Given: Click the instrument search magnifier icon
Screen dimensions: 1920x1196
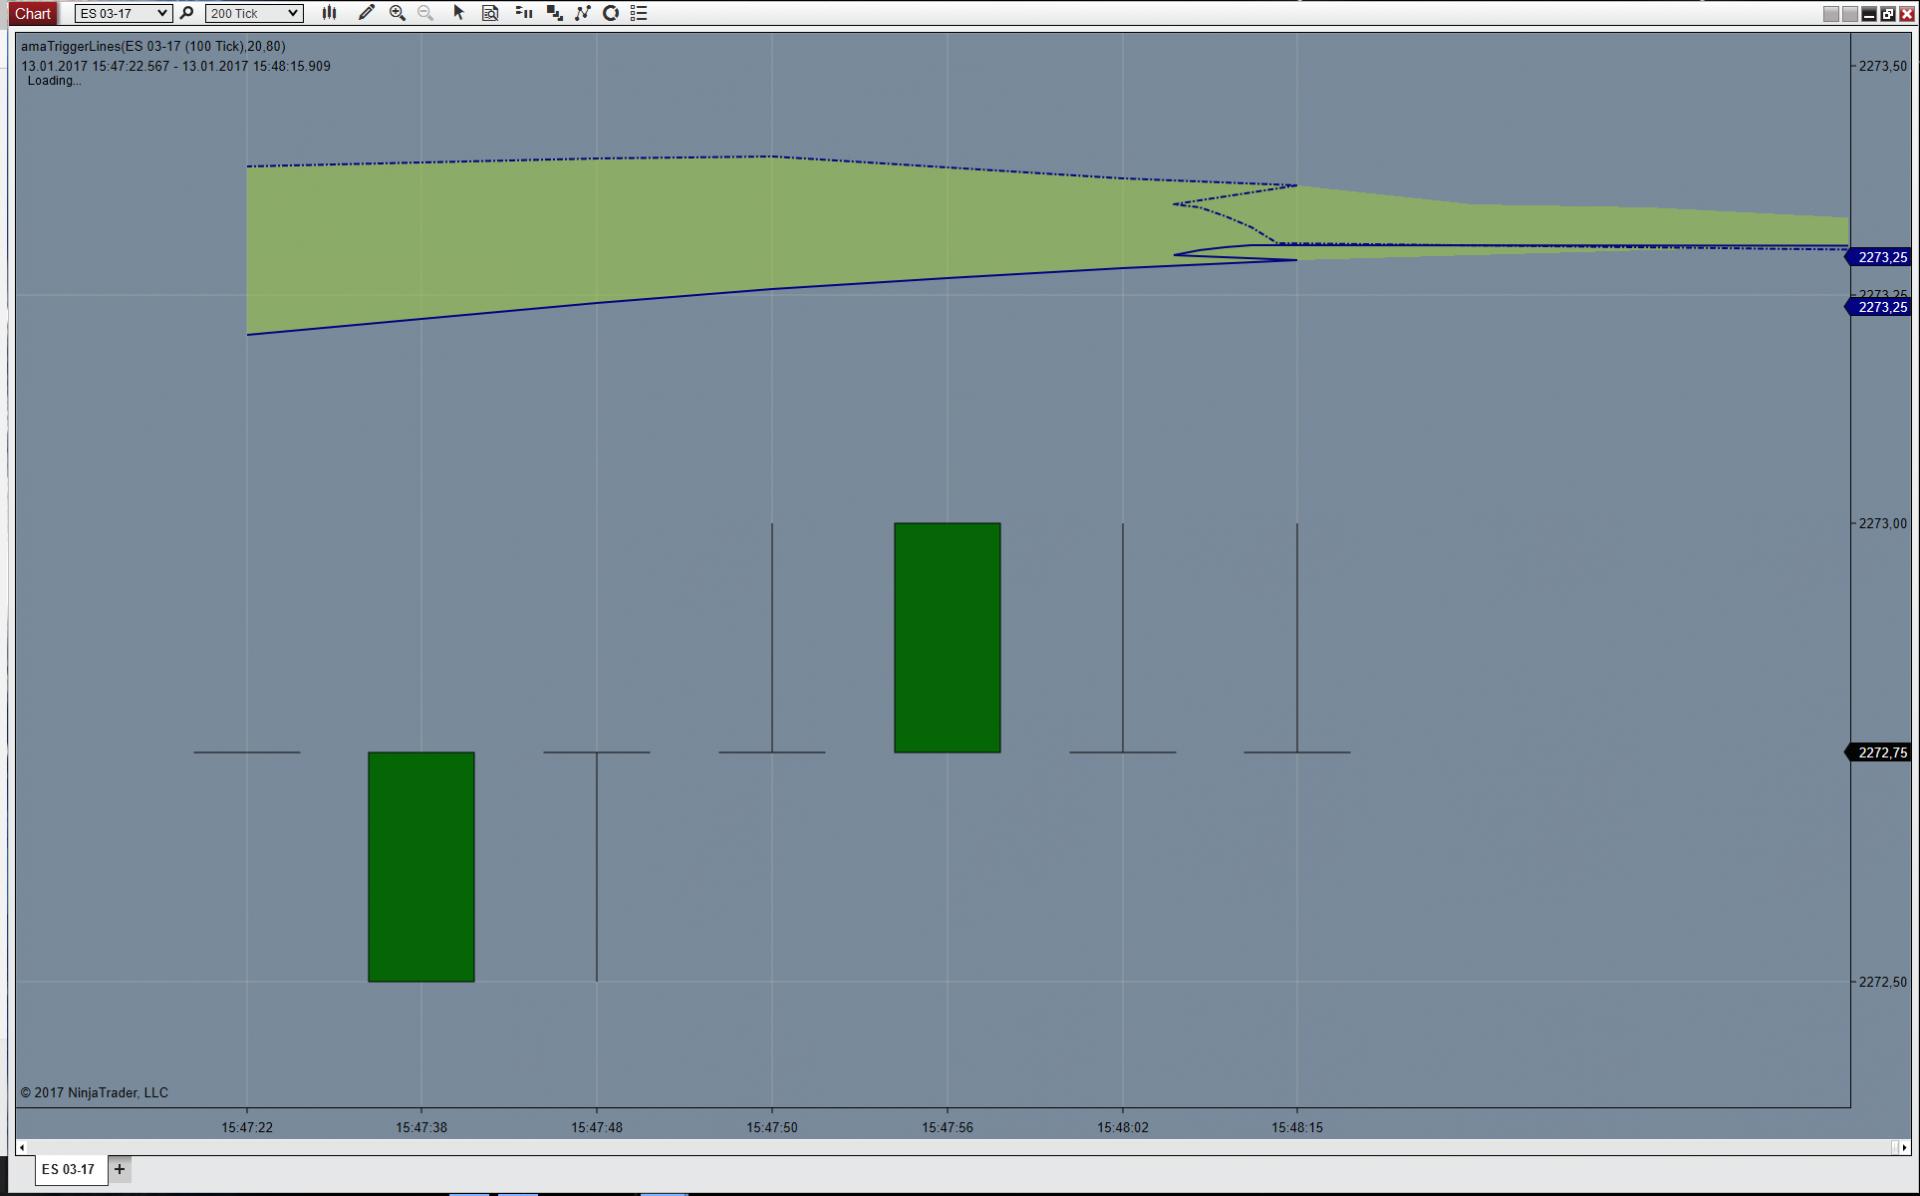Looking at the screenshot, I should click(186, 13).
